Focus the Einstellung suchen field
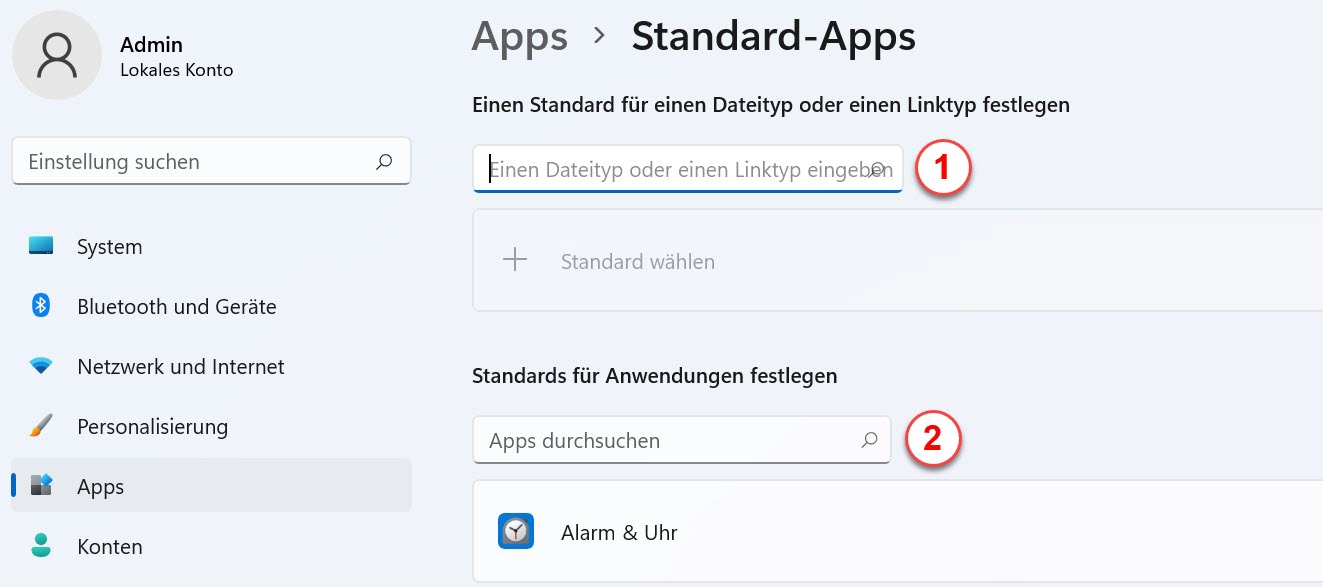The image size is (1323, 587). pyautogui.click(x=211, y=162)
